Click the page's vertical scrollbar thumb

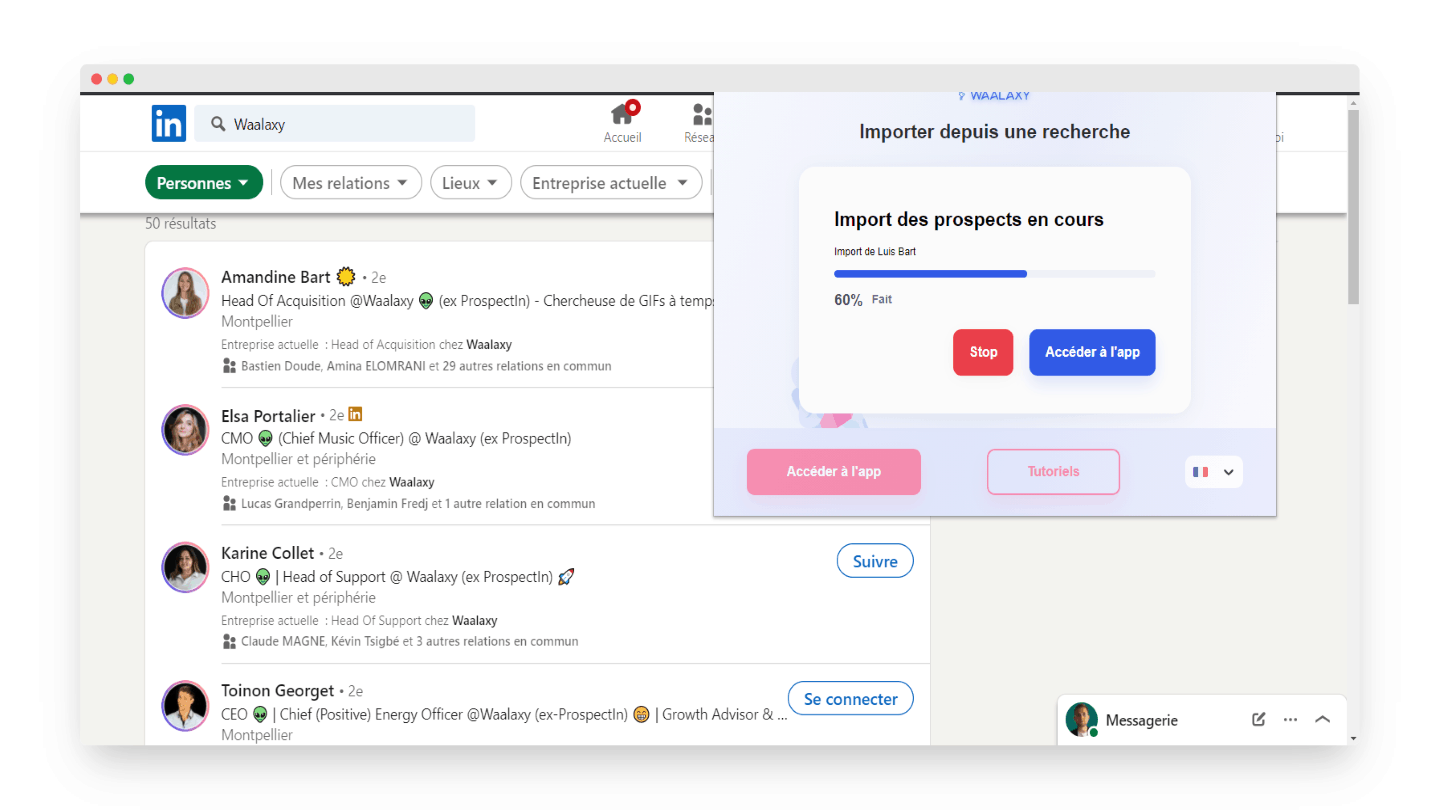(x=1353, y=207)
